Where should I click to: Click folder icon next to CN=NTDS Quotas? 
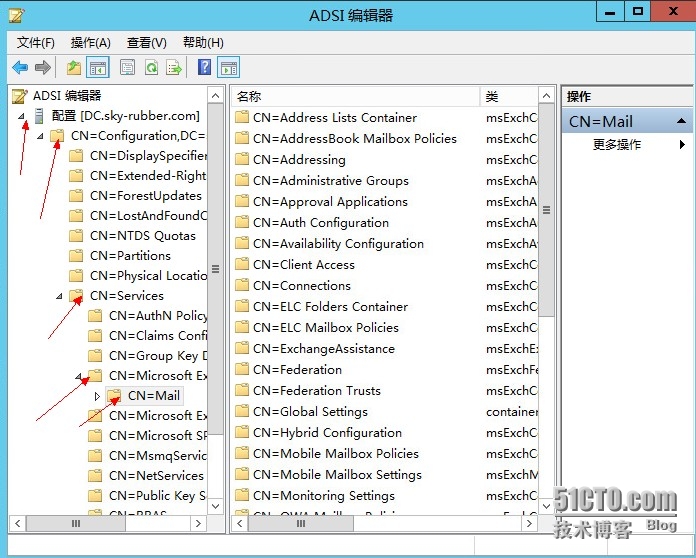(76, 236)
